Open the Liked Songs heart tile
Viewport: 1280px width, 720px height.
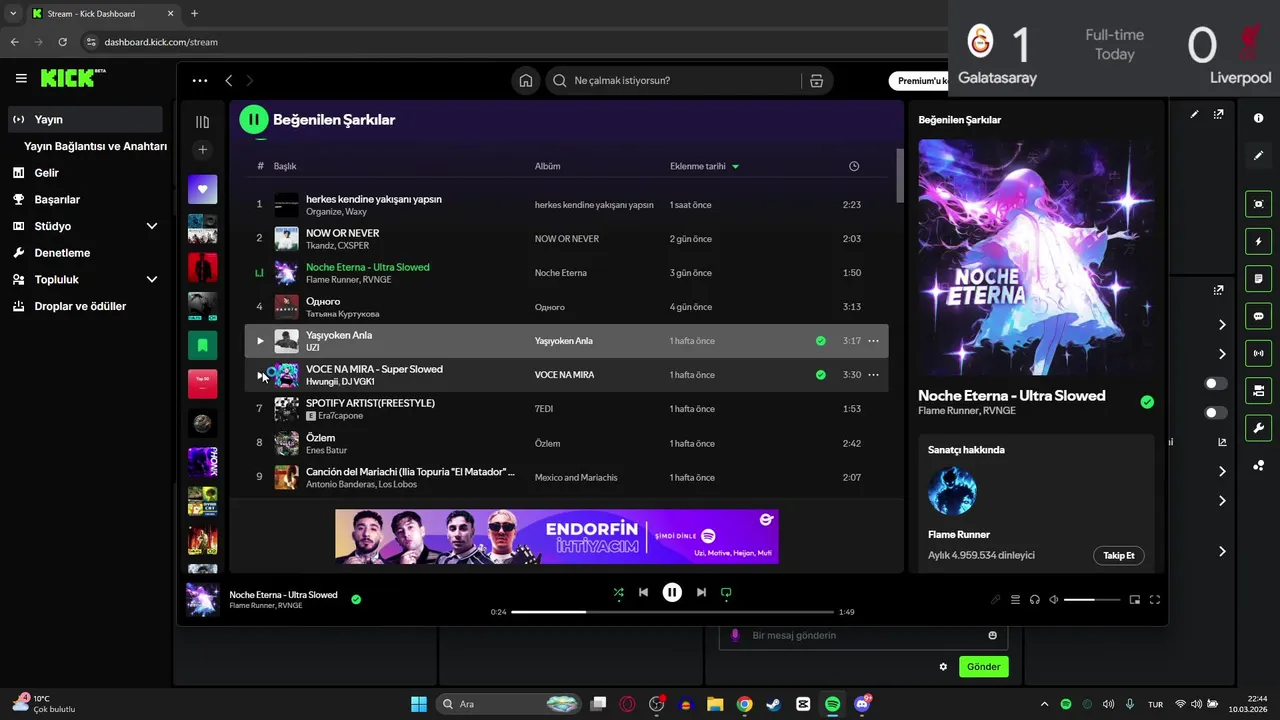click(x=202, y=189)
